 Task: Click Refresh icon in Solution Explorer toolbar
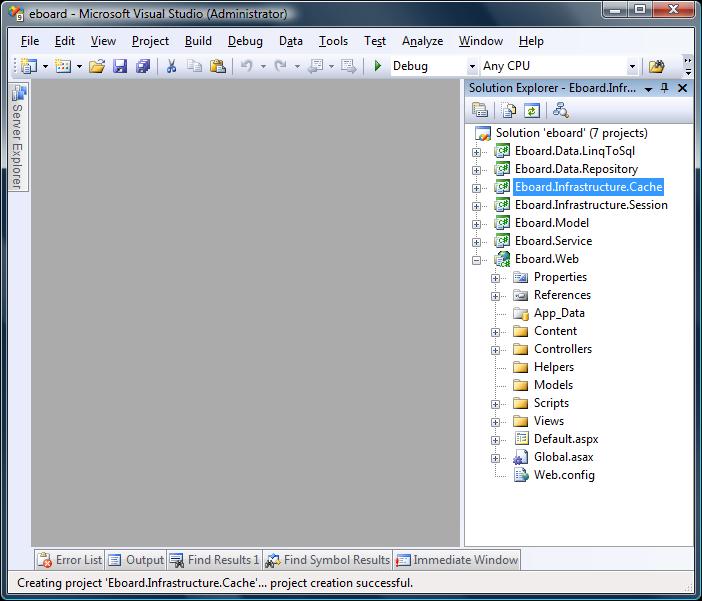click(x=532, y=110)
